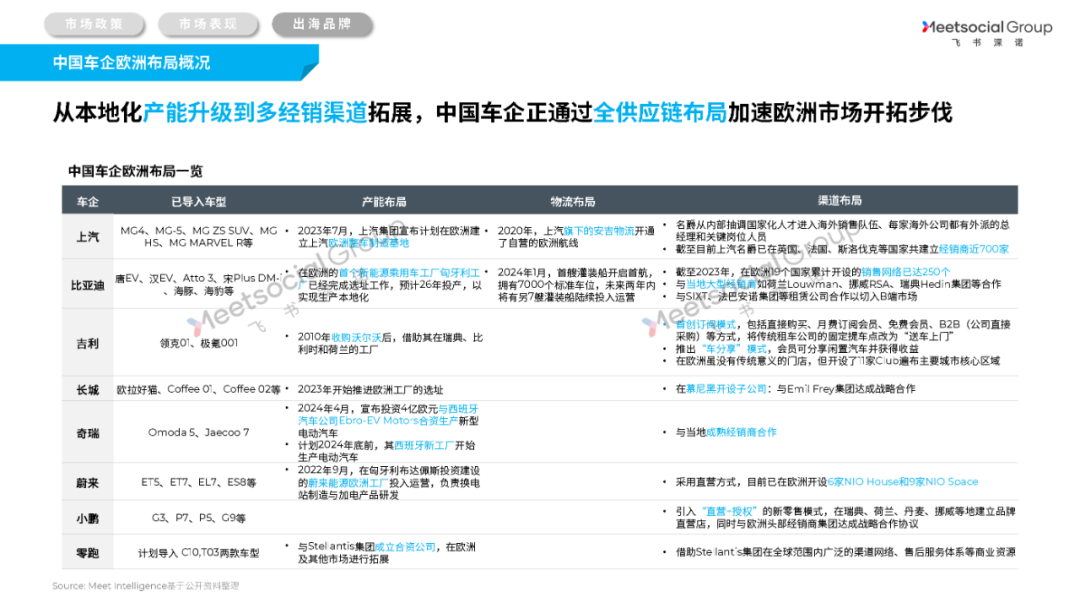1080x608 pixels.
Task: Select the 零跑 row label
Action: coord(87,552)
